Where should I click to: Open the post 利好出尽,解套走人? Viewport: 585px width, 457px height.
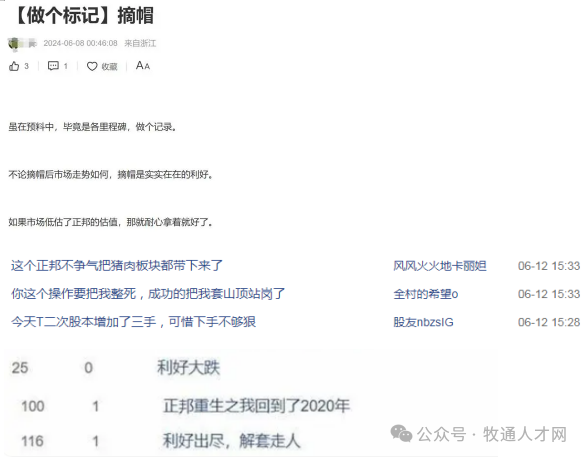pos(231,441)
